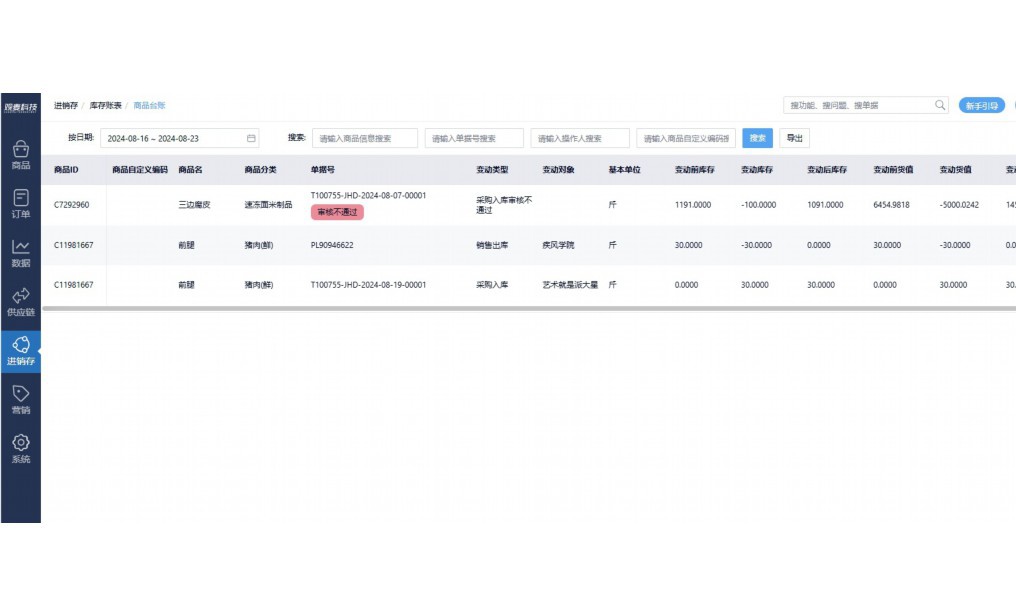
Task: Click document number T100755-JHD-2024-08-07-00001
Action: pos(368,195)
